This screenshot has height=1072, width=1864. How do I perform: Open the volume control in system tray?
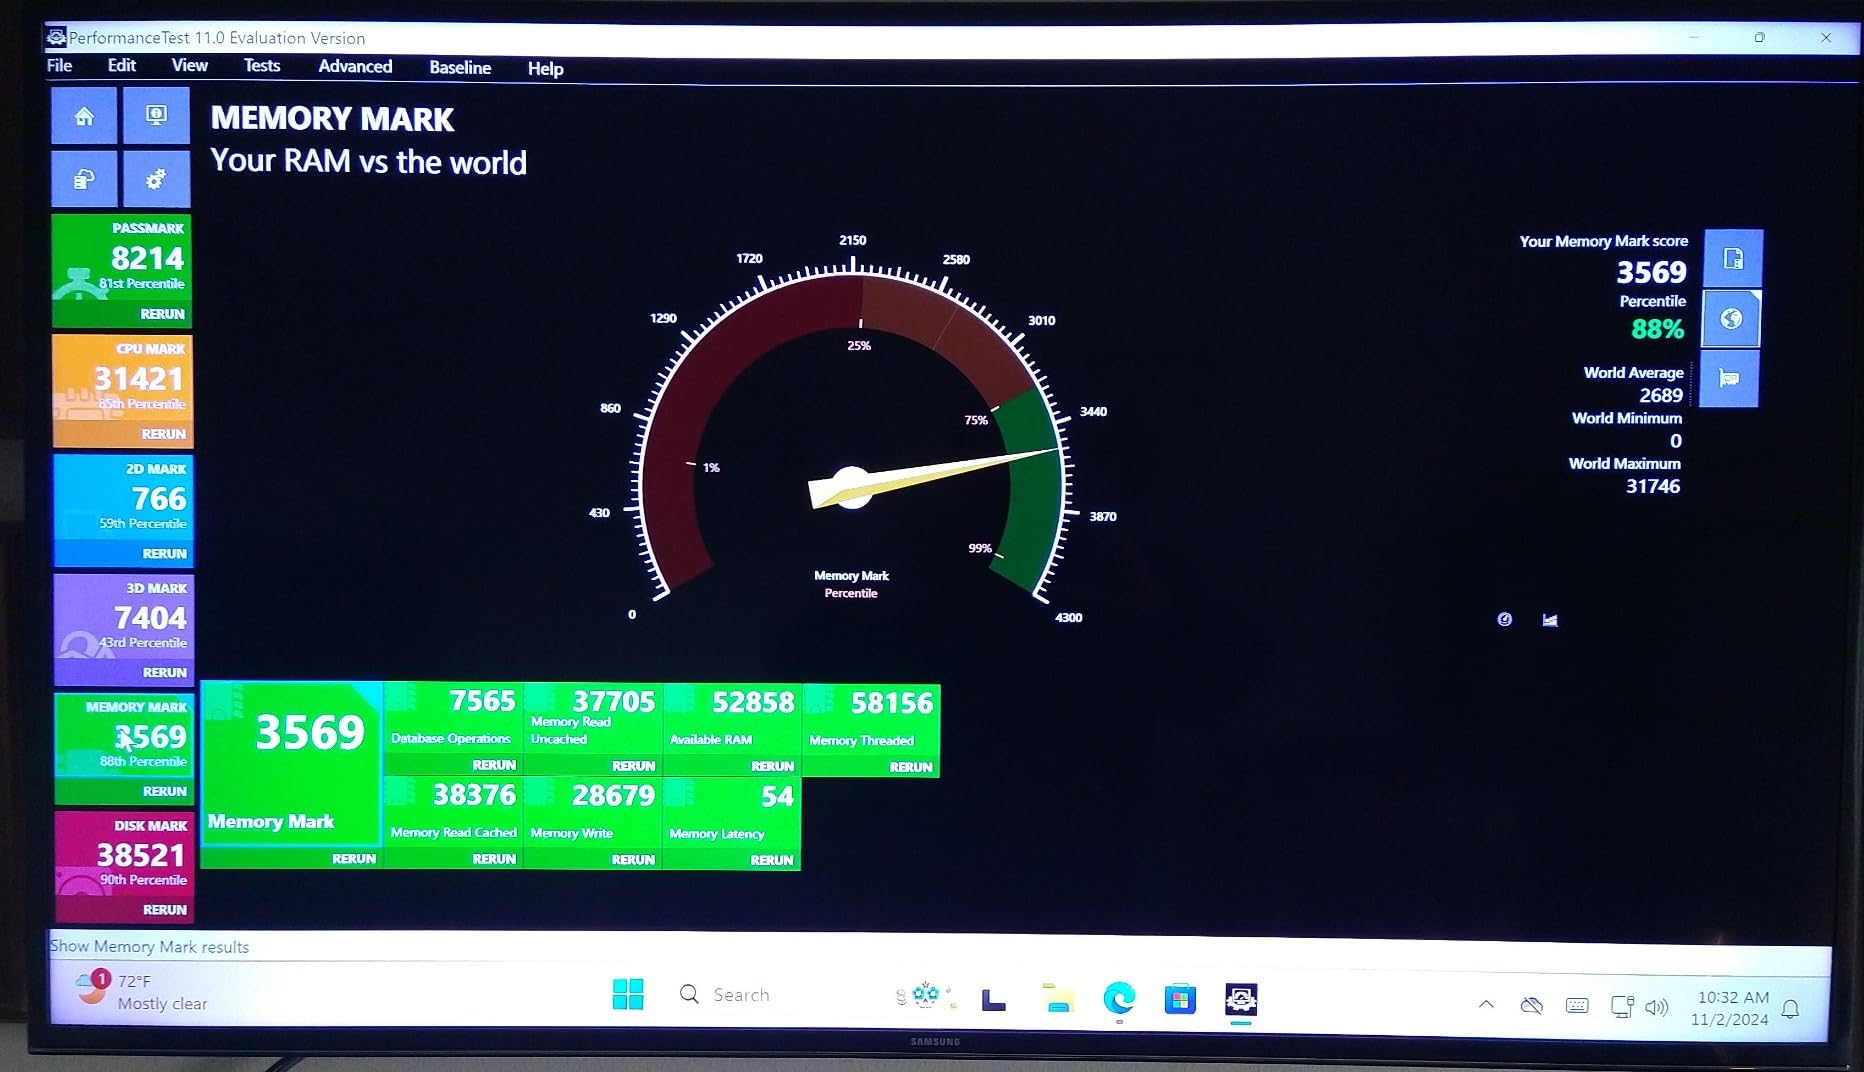coord(1656,1007)
